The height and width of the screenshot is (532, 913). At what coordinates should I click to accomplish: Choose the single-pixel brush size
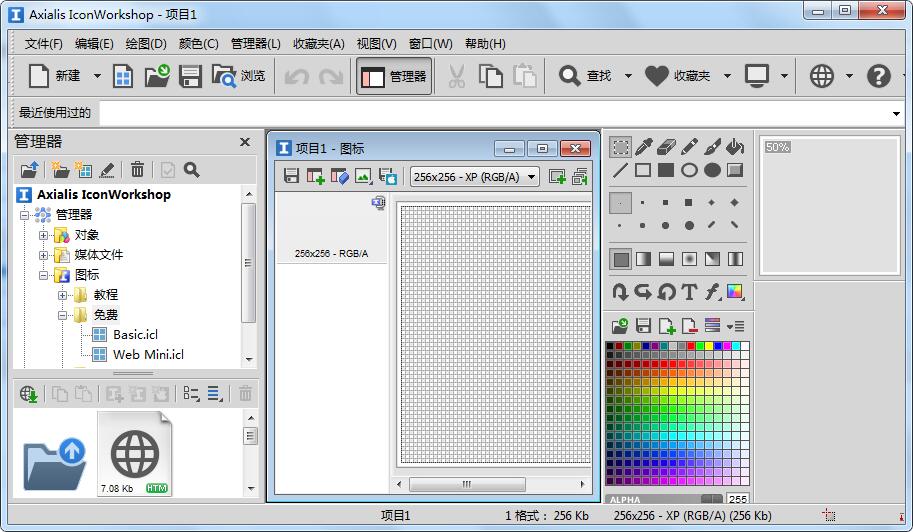(x=621, y=203)
